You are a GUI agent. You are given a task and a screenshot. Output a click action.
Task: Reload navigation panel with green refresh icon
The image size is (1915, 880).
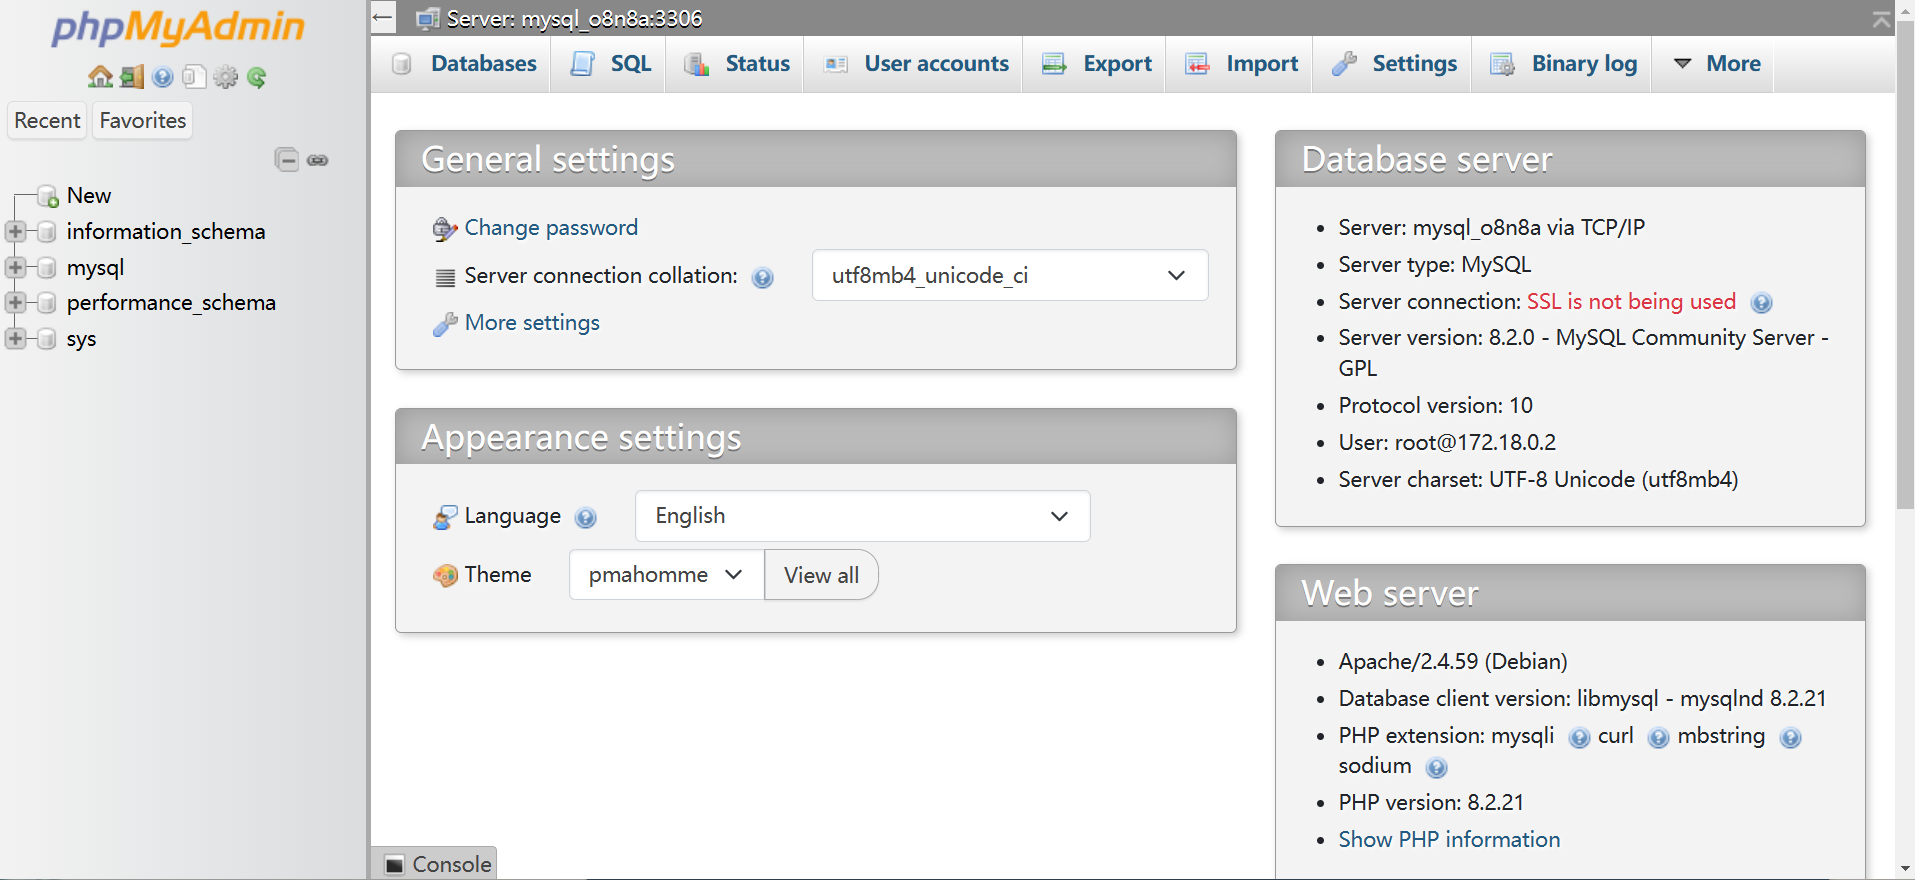(257, 77)
